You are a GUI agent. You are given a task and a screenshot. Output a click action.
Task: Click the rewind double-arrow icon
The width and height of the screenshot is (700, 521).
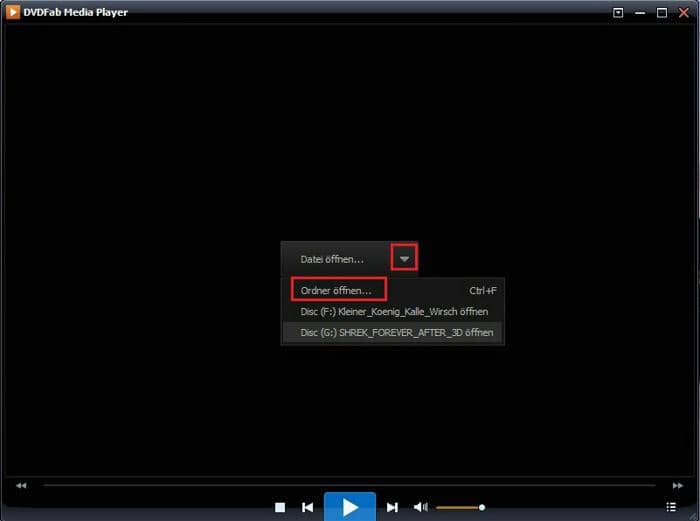tap(21, 485)
